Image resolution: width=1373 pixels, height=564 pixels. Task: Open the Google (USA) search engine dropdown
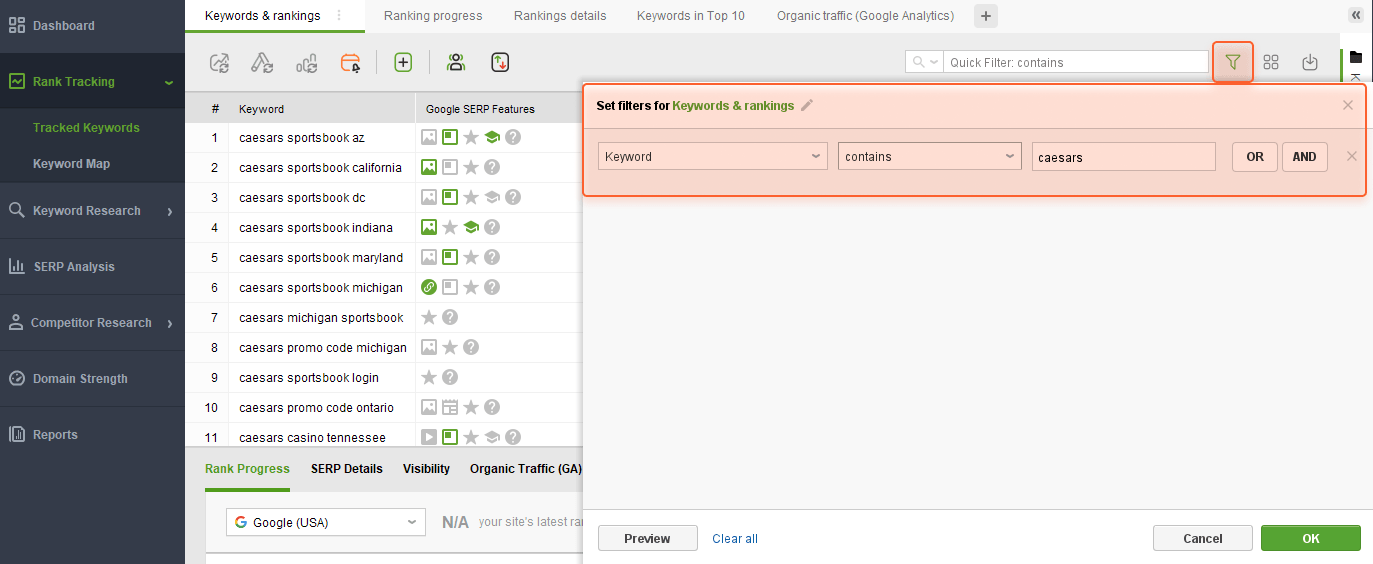327,522
